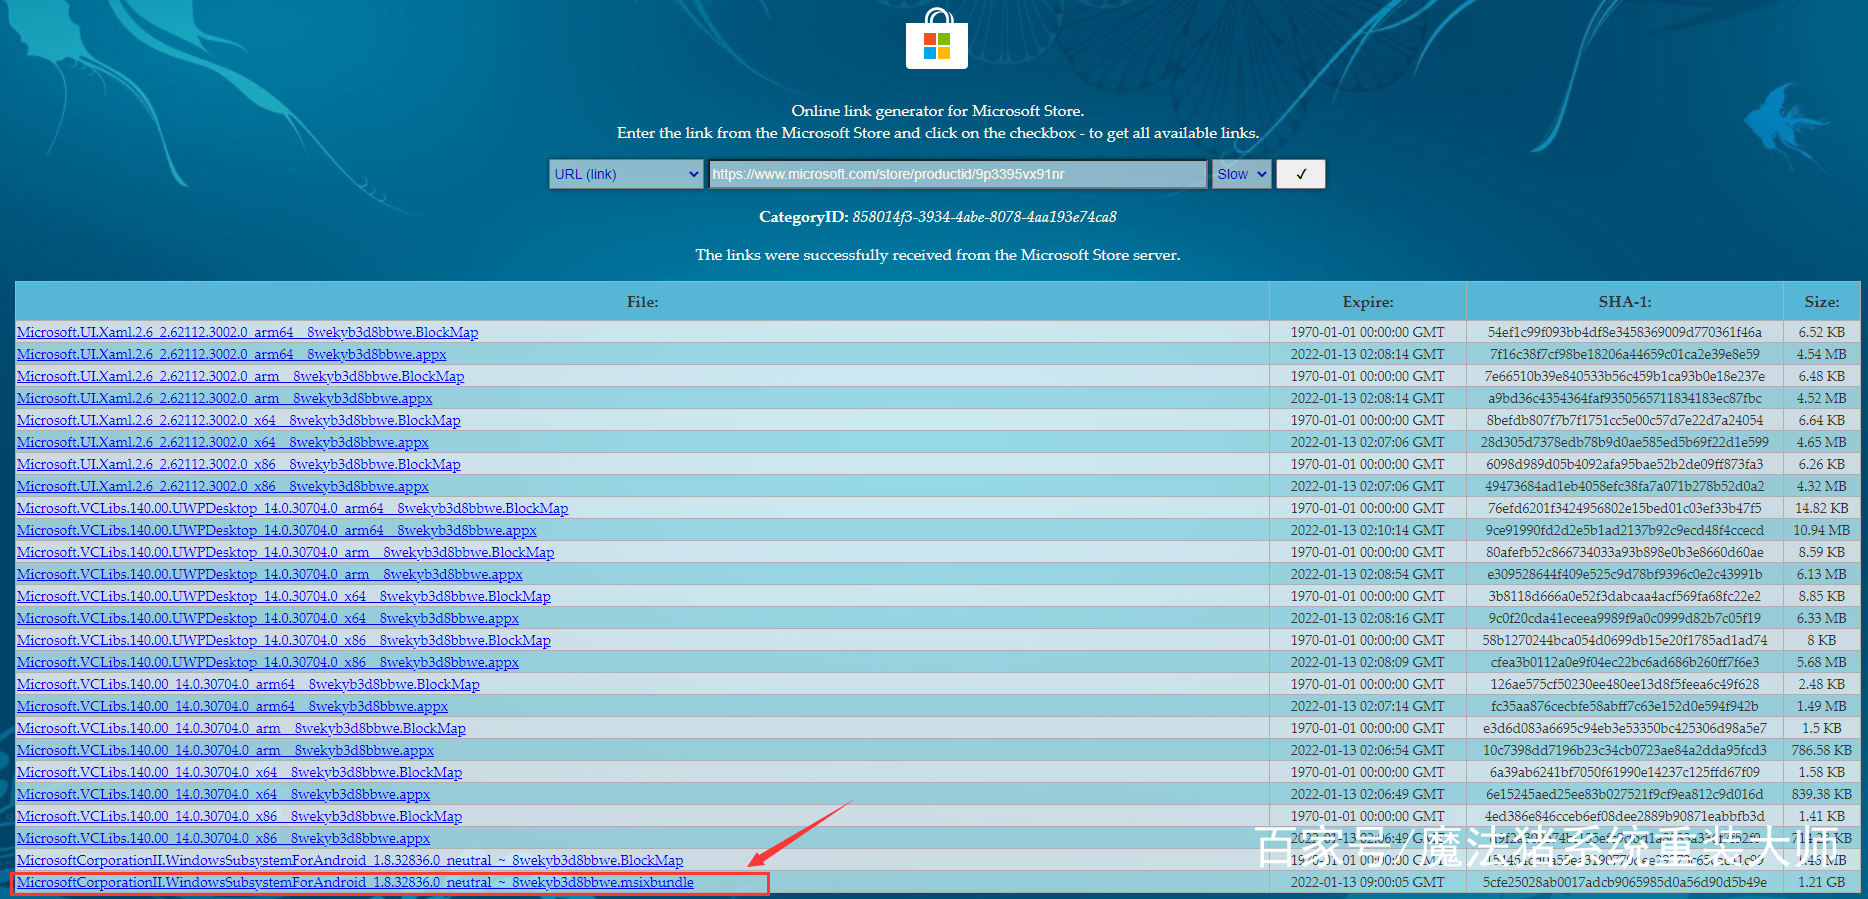1868x899 pixels.
Task: Click the product URL input field
Action: pyautogui.click(x=958, y=174)
